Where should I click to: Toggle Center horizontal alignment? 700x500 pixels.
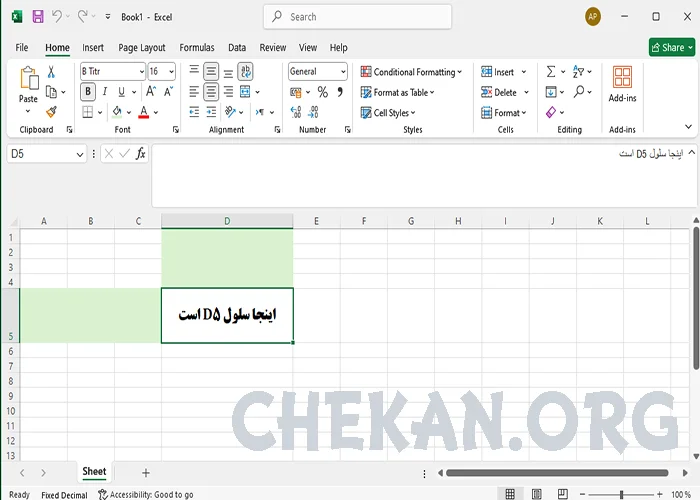[x=211, y=92]
